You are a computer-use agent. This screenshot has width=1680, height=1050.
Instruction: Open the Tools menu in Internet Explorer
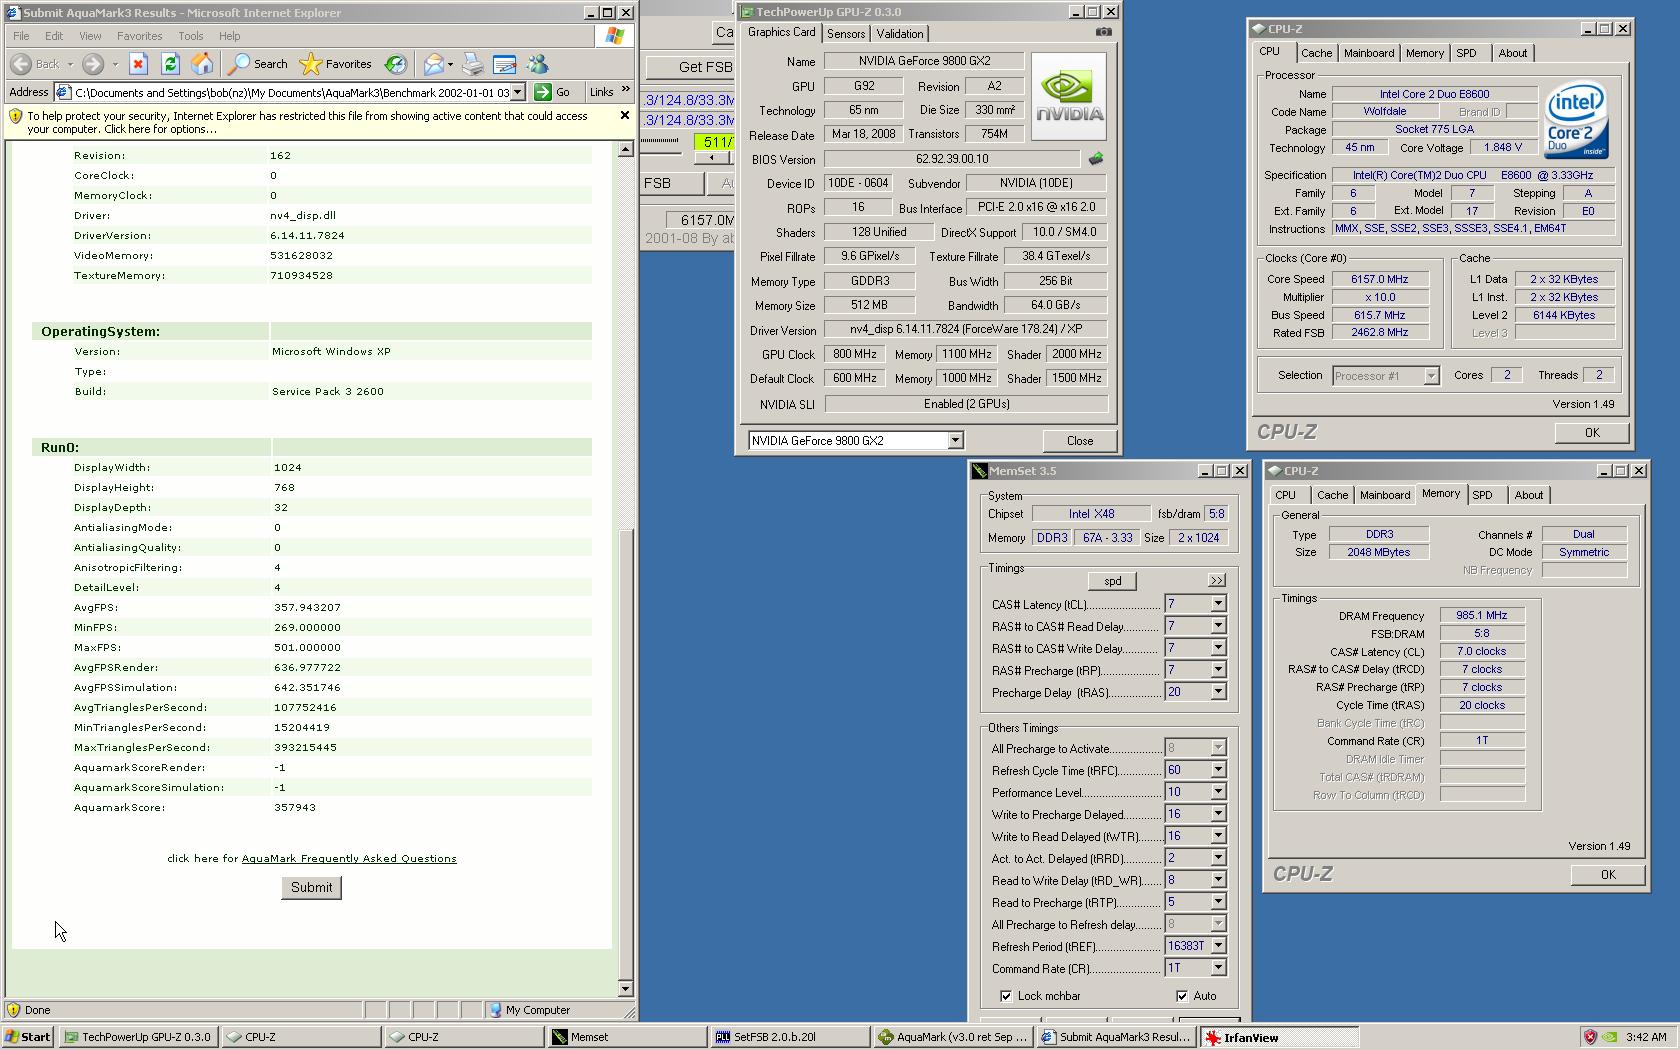coord(190,36)
